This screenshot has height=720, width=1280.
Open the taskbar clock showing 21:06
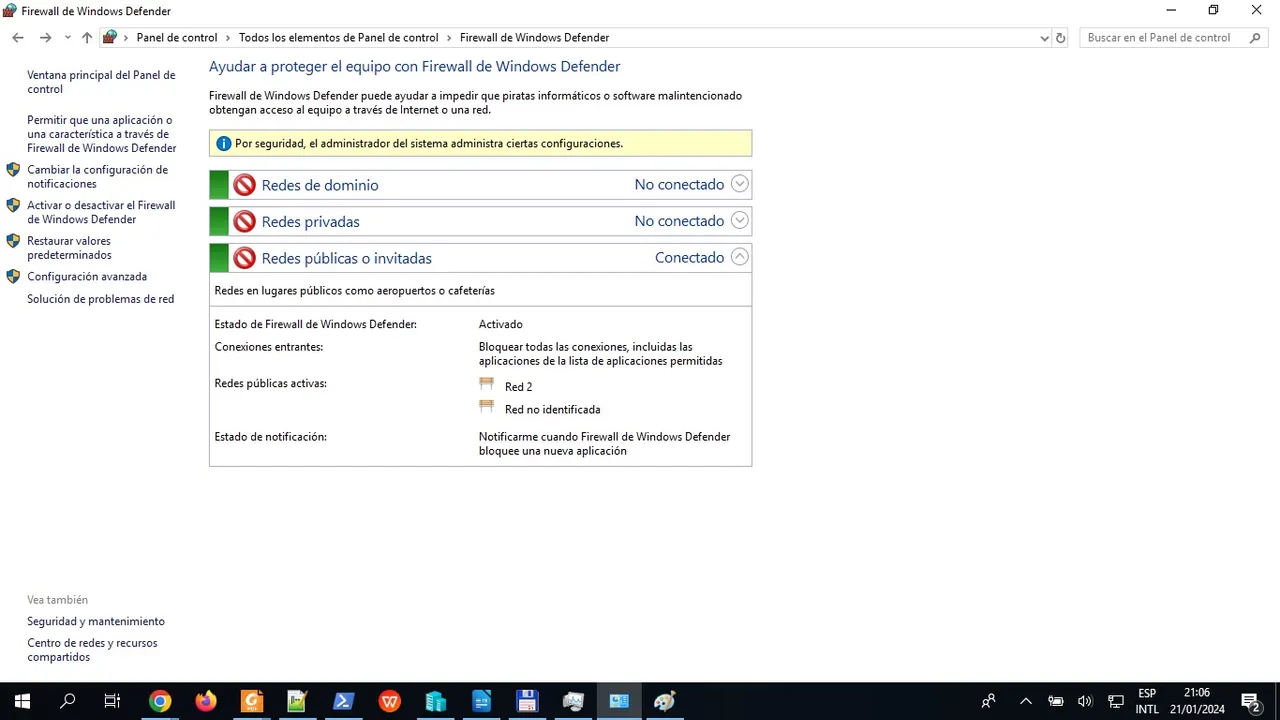[x=1197, y=701]
